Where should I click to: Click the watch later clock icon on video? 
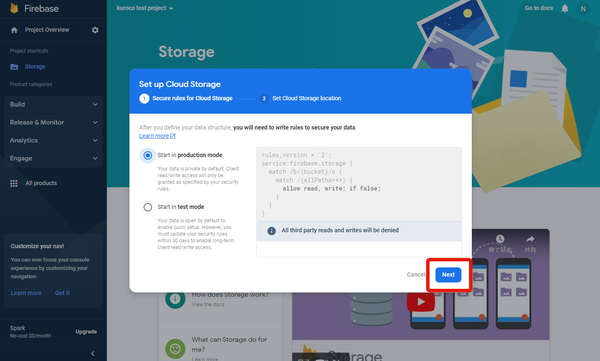[x=500, y=239]
